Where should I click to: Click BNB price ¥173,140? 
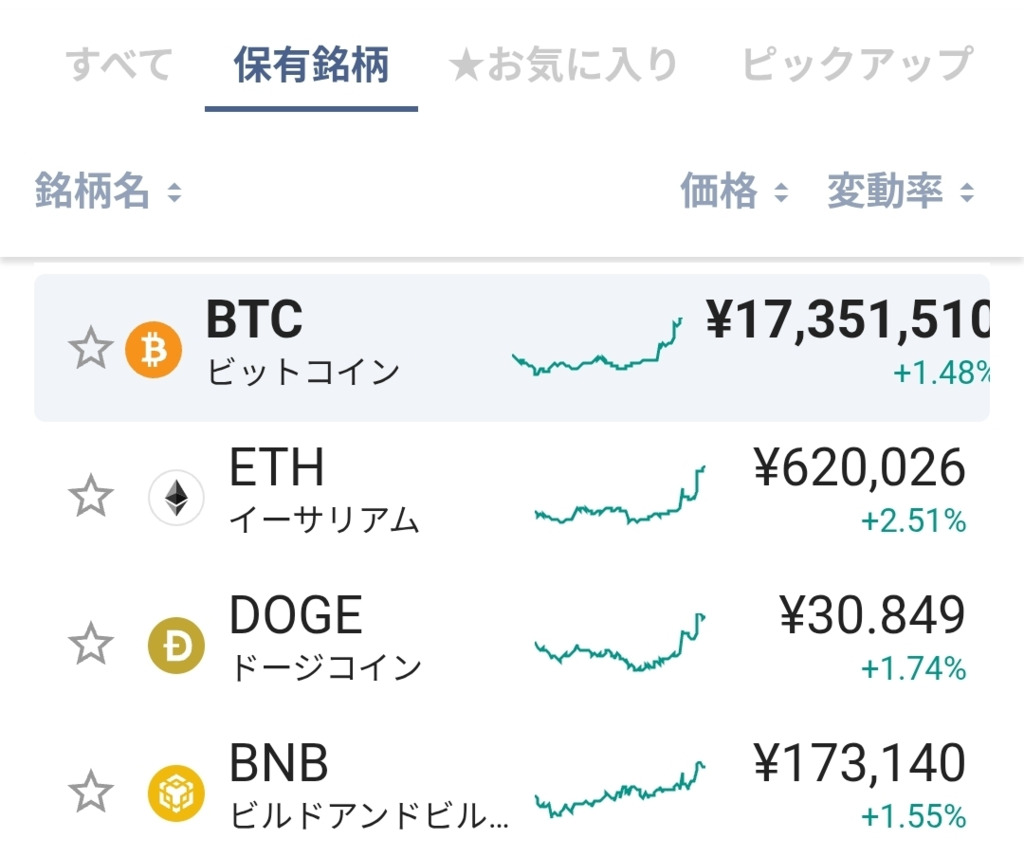[x=859, y=765]
